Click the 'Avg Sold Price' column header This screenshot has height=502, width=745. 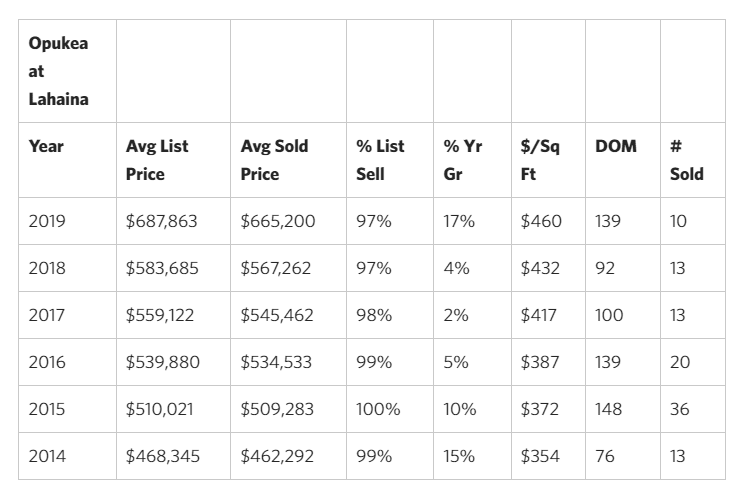click(x=274, y=160)
